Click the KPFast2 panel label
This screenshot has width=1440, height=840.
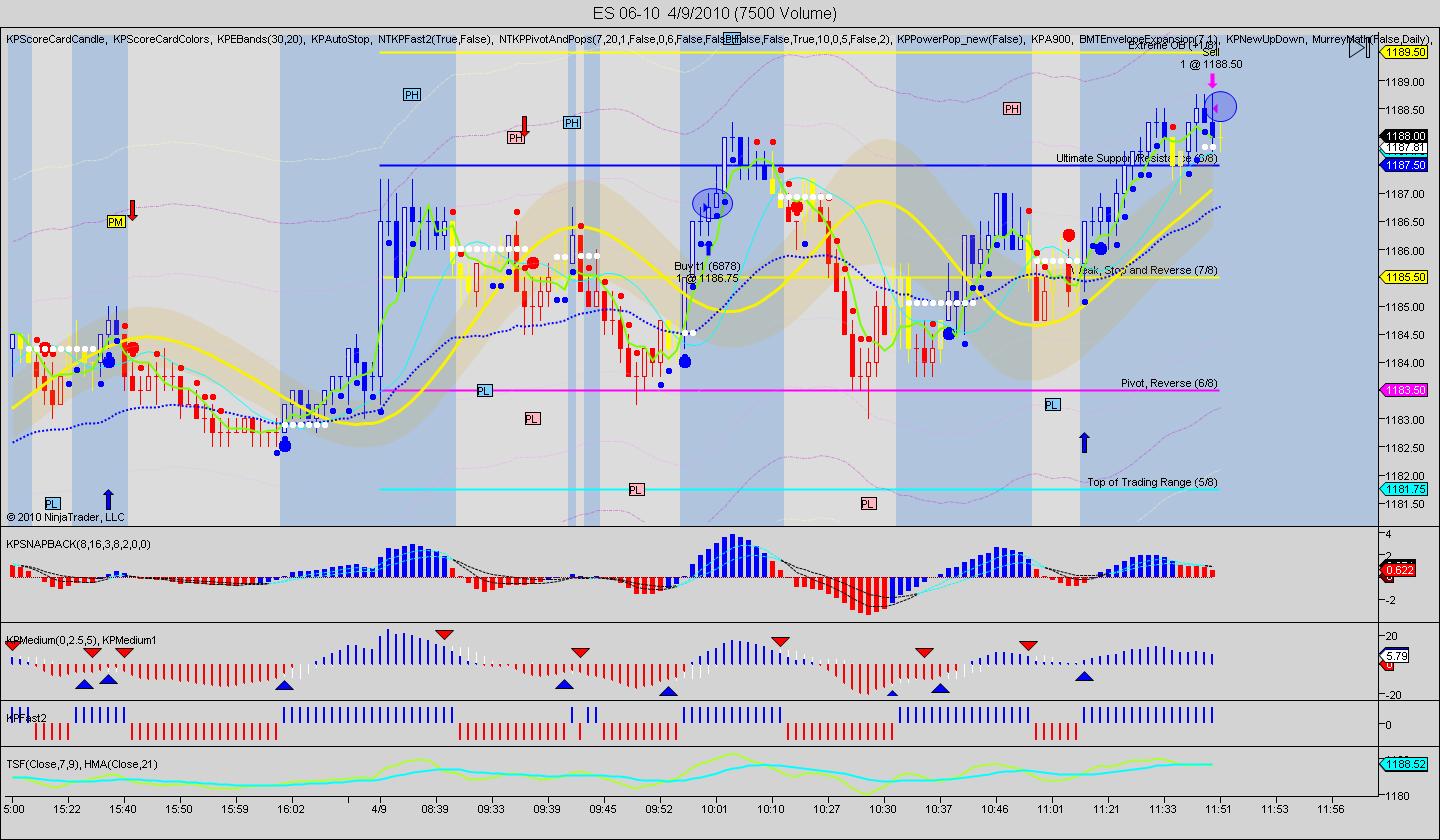(x=26, y=718)
